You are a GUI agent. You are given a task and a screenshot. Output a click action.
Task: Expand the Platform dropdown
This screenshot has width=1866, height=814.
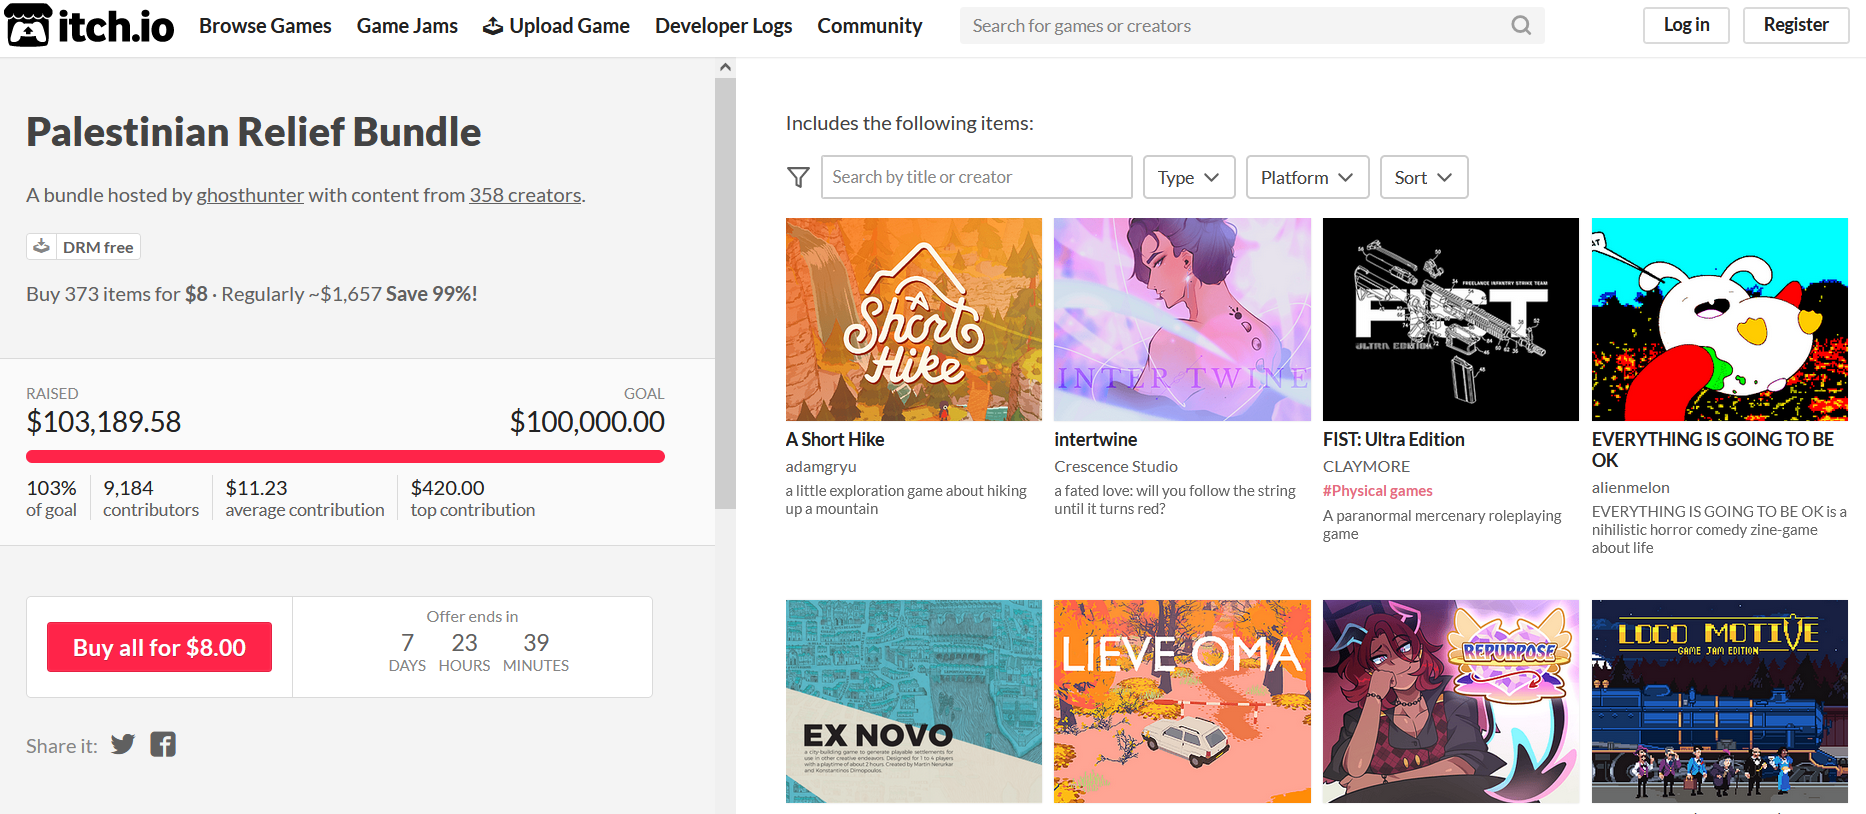pyautogui.click(x=1307, y=177)
